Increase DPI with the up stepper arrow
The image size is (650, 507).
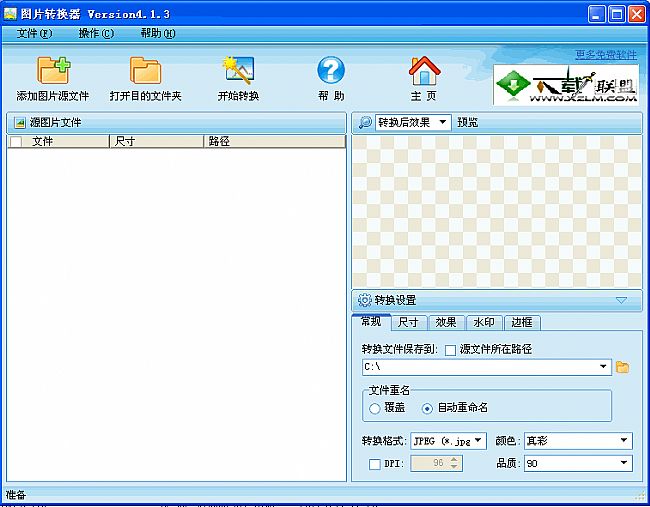coord(454,459)
